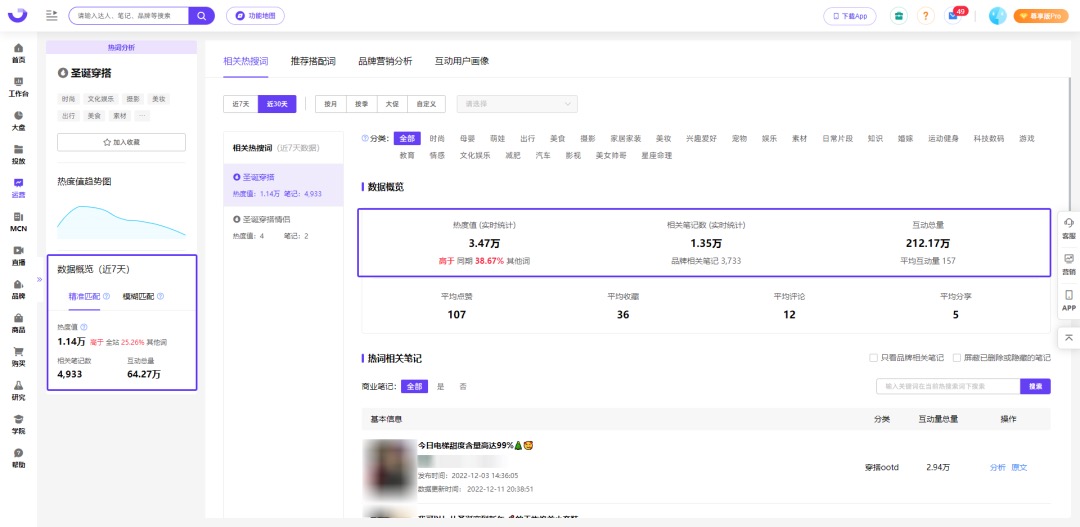
Task: Expand more tags via ellipsis tag
Action: tap(142, 116)
